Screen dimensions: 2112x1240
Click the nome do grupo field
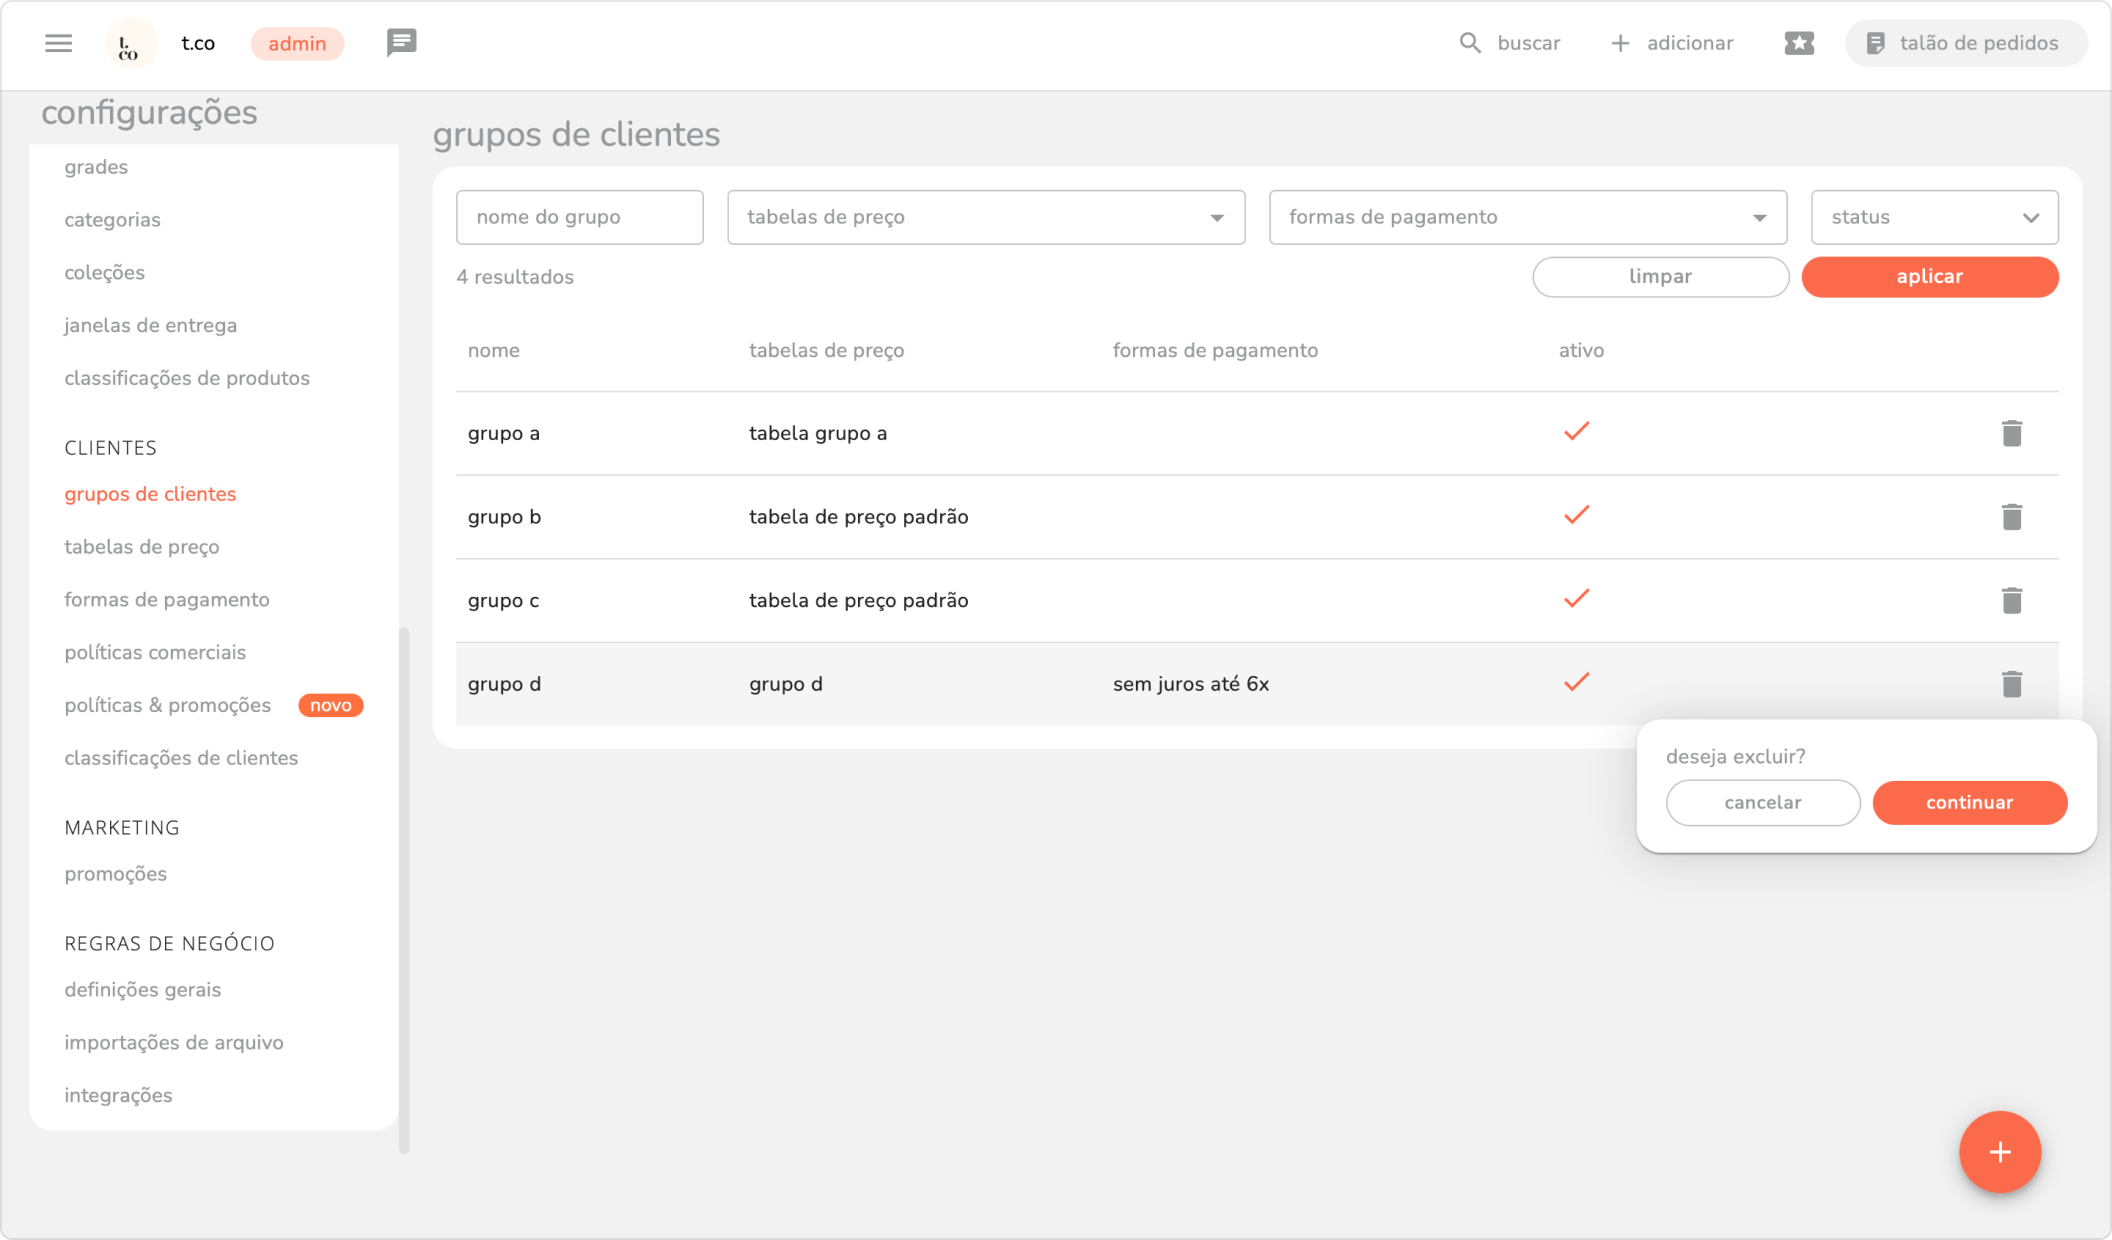(579, 217)
